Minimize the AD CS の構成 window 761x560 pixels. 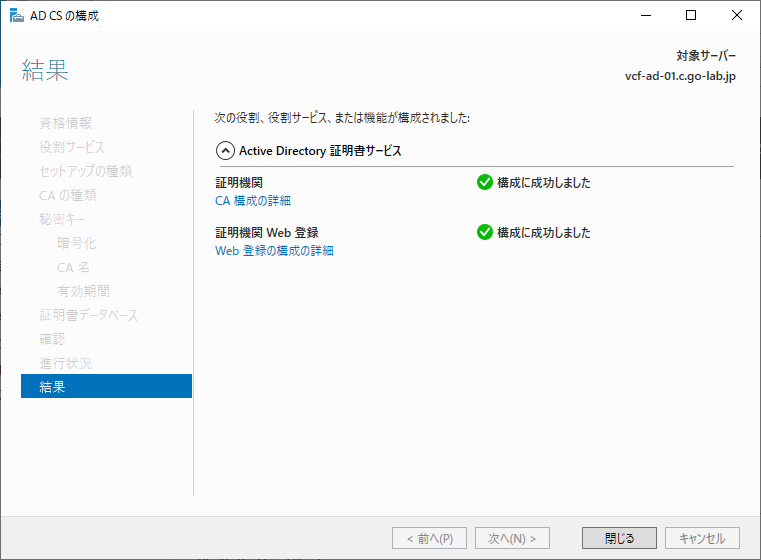coord(646,16)
